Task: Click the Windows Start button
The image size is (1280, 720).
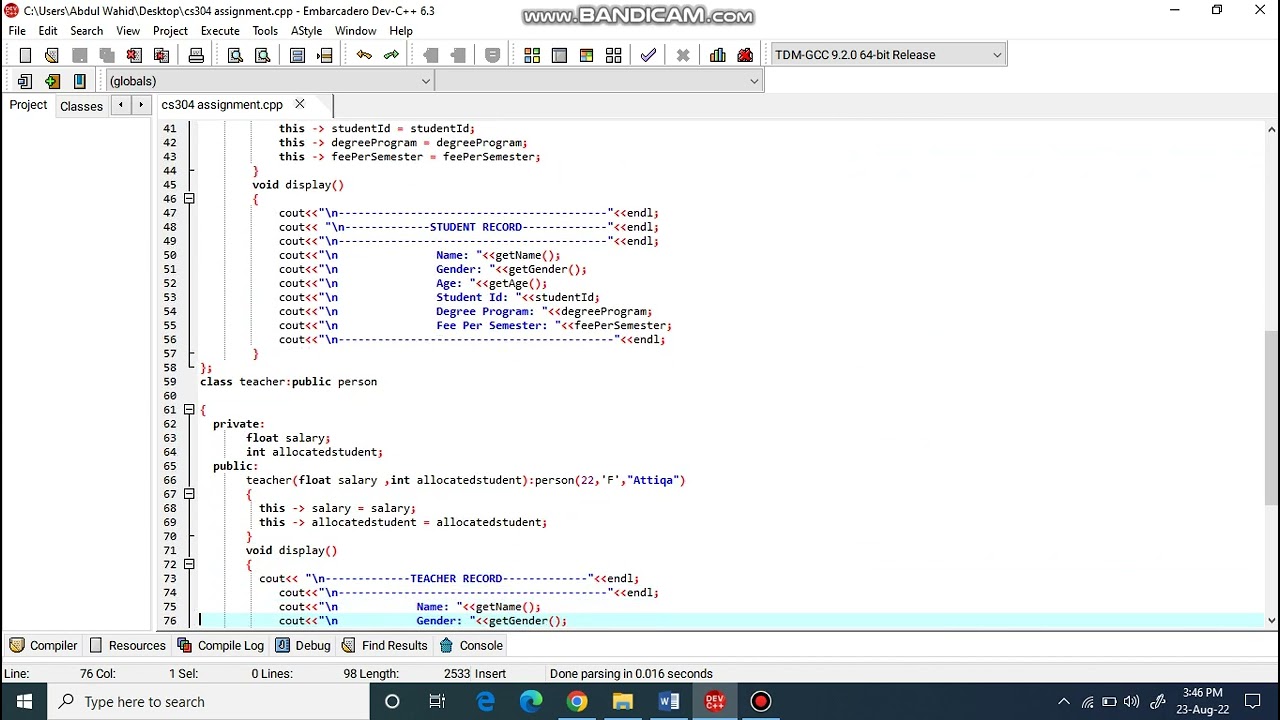Action: [x=24, y=701]
